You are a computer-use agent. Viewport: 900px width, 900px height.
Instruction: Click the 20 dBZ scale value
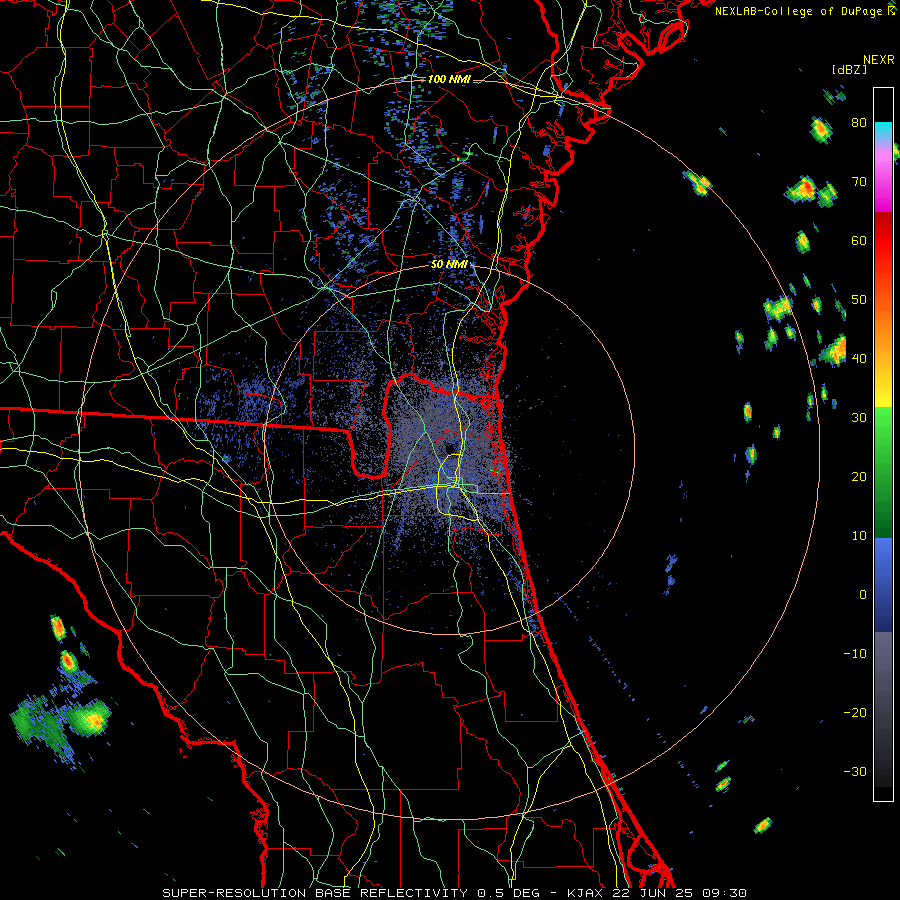pos(859,477)
